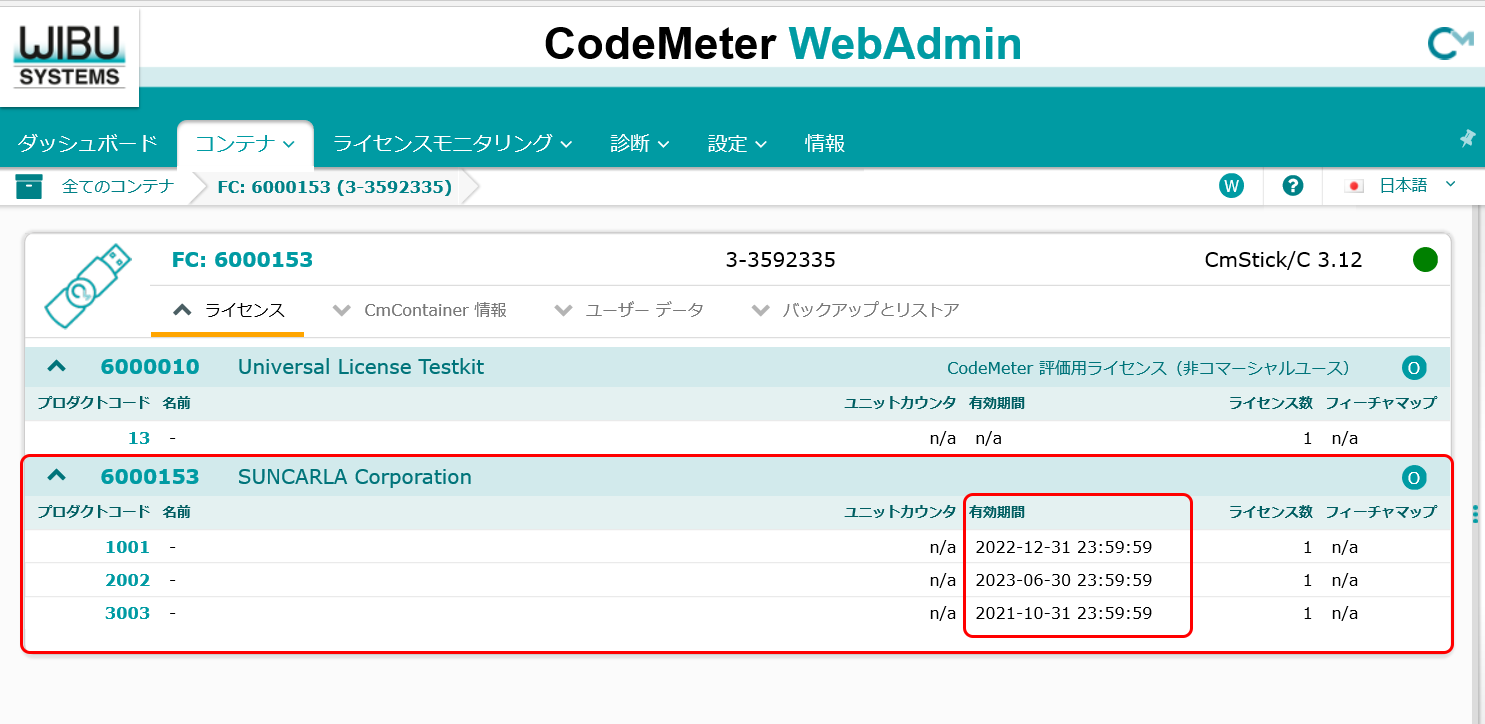Click the circled O icon in Universal License Testkit row
1485x724 pixels.
click(1414, 368)
